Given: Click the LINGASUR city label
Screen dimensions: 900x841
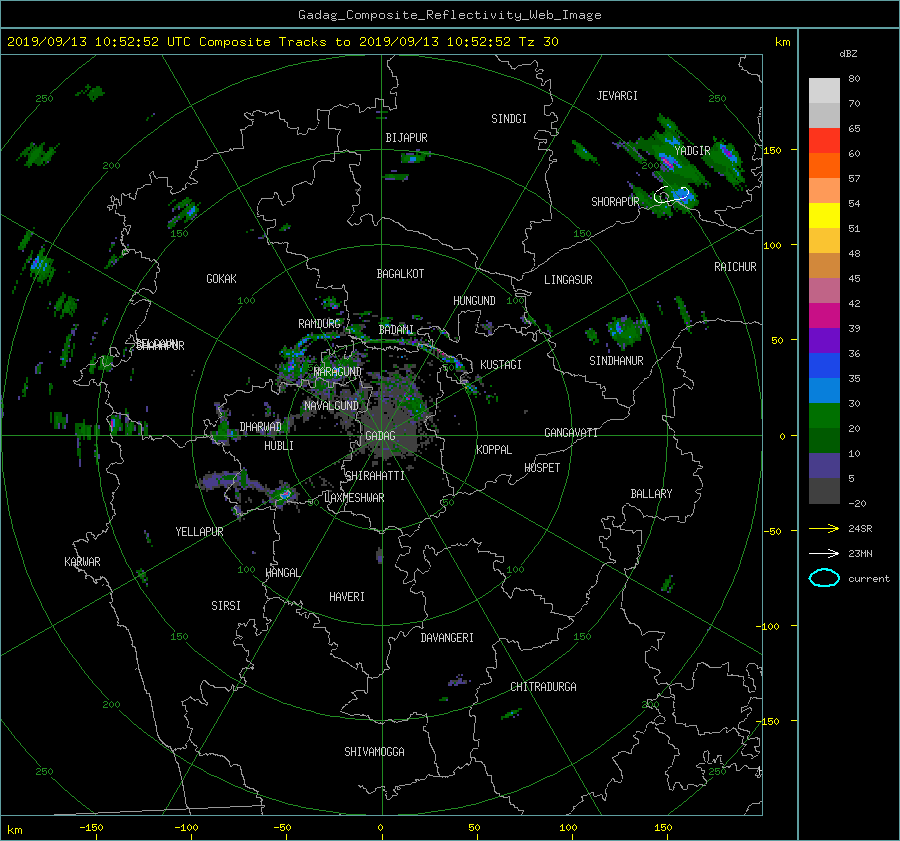Looking at the screenshot, I should pos(568,280).
